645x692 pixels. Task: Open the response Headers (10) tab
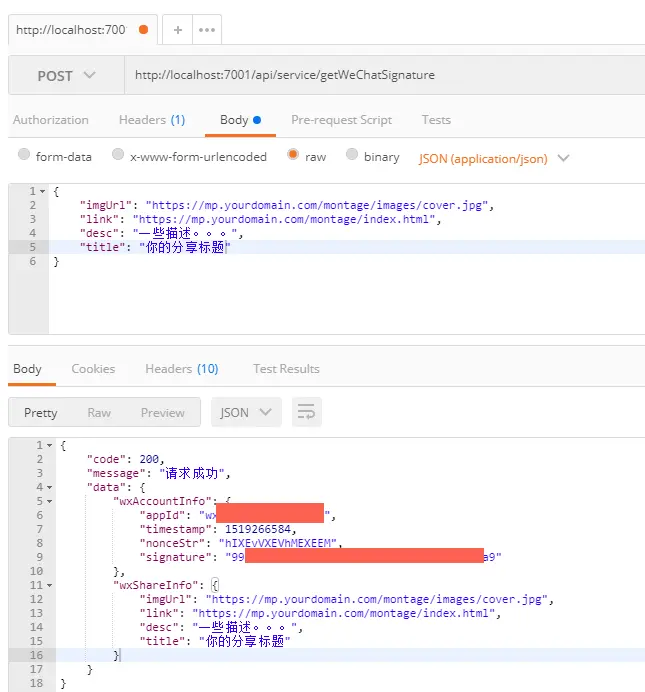coord(182,369)
